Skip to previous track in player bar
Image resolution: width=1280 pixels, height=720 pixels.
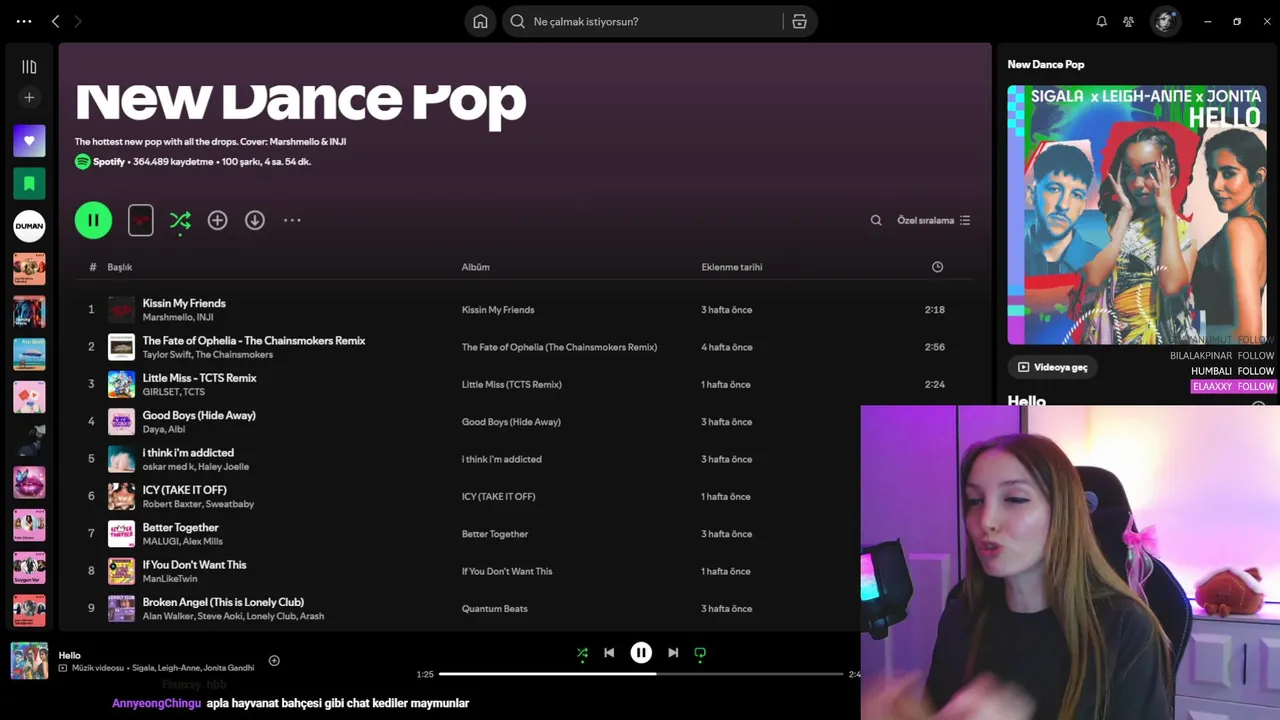tap(609, 653)
